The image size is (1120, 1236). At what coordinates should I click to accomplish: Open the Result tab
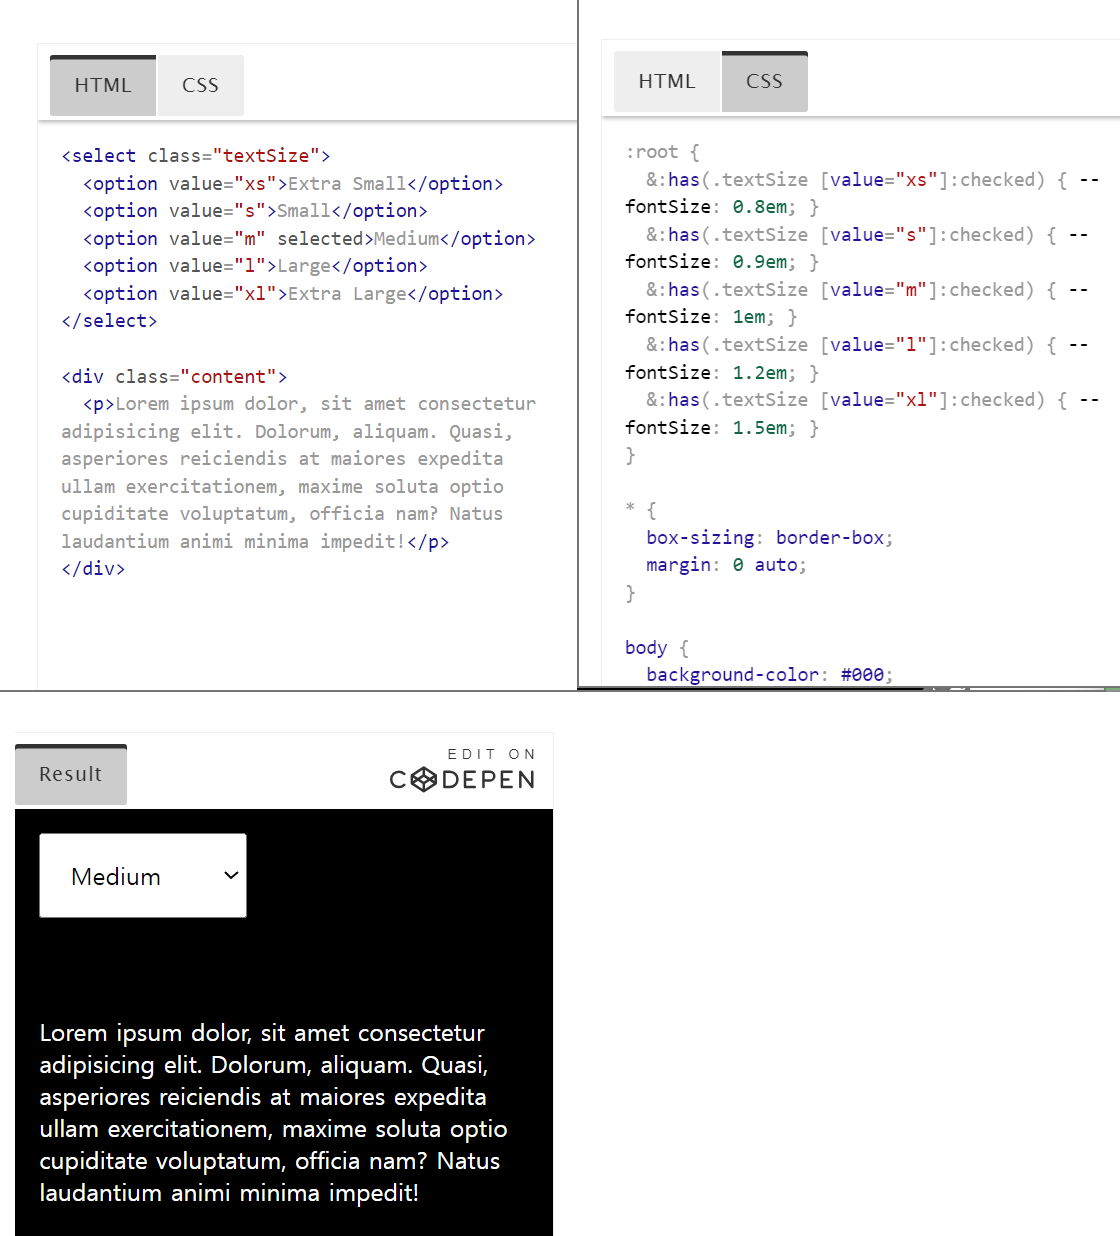71,775
